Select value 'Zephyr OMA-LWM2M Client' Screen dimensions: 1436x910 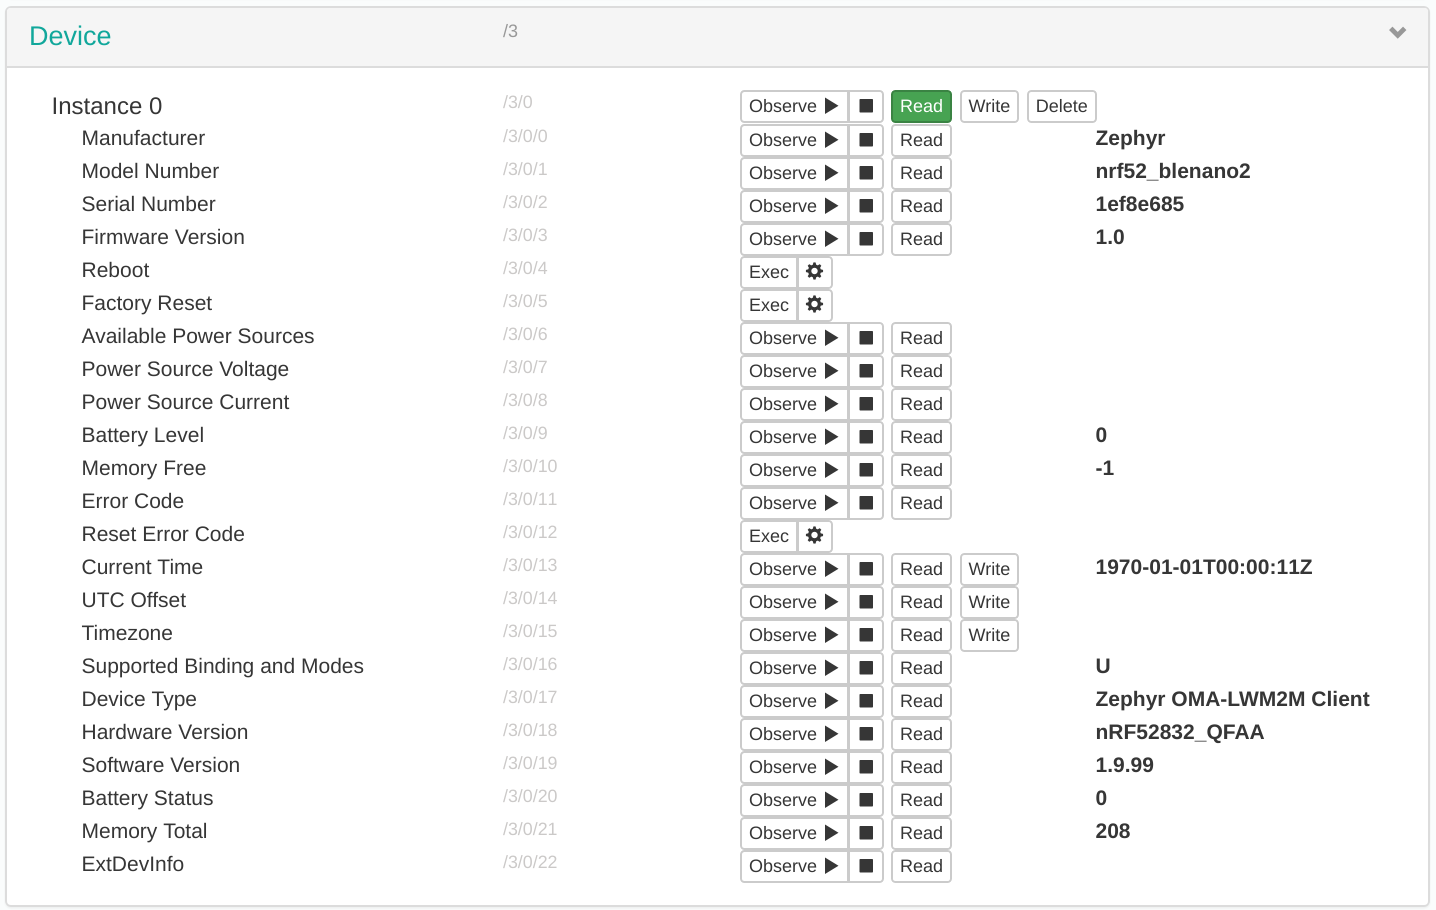1232,699
